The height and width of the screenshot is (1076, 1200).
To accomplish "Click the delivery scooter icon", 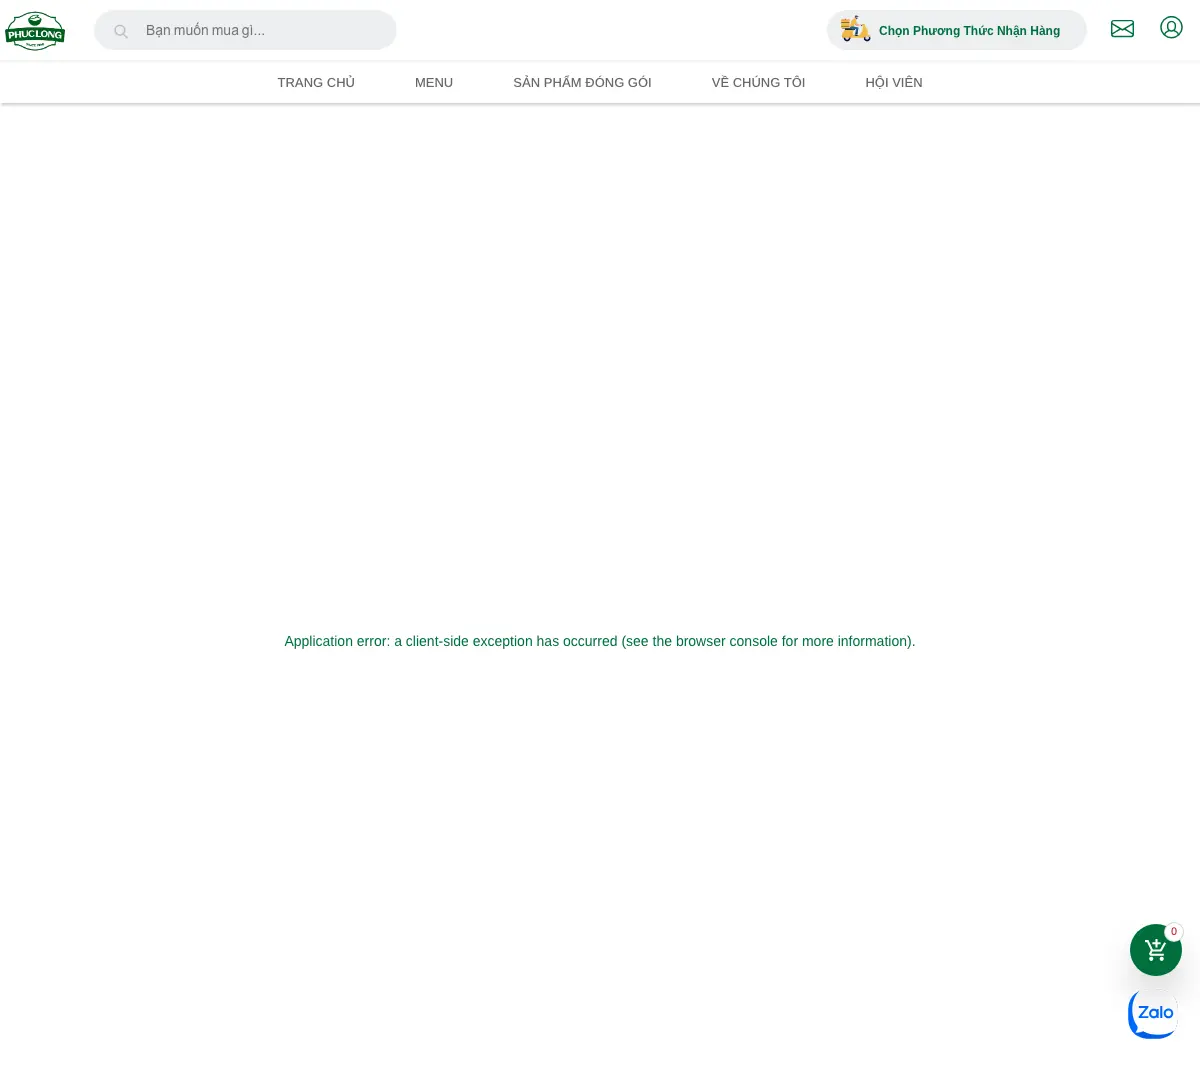I will (x=855, y=29).
